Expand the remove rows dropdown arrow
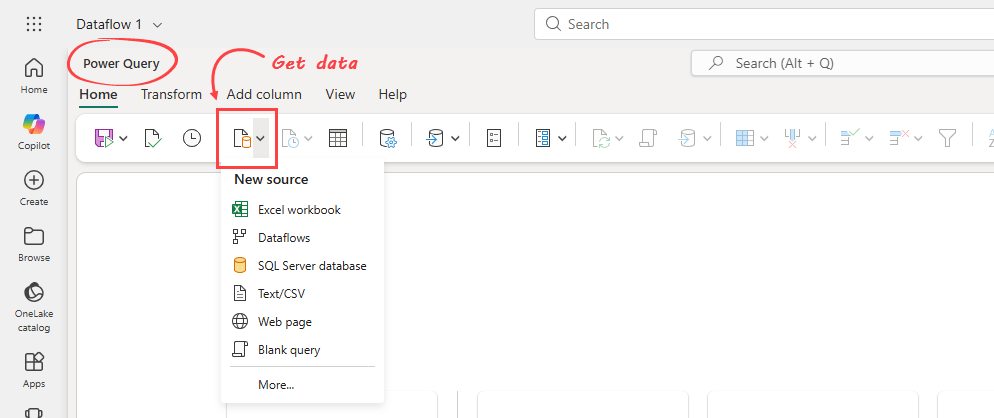 pyautogui.click(x=919, y=138)
